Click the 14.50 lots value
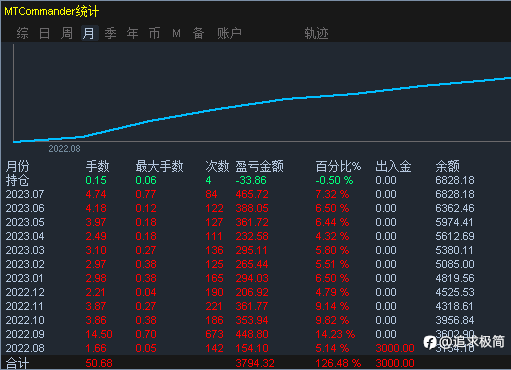 click(x=99, y=334)
